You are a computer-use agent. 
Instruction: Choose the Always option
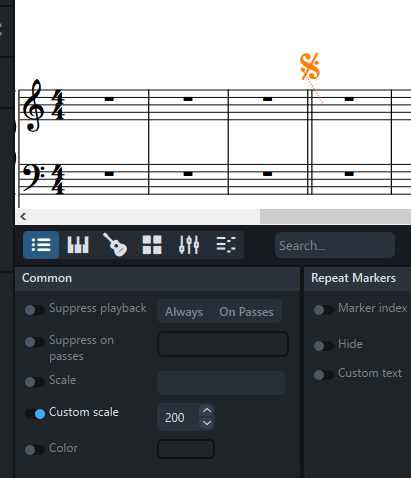coord(184,312)
